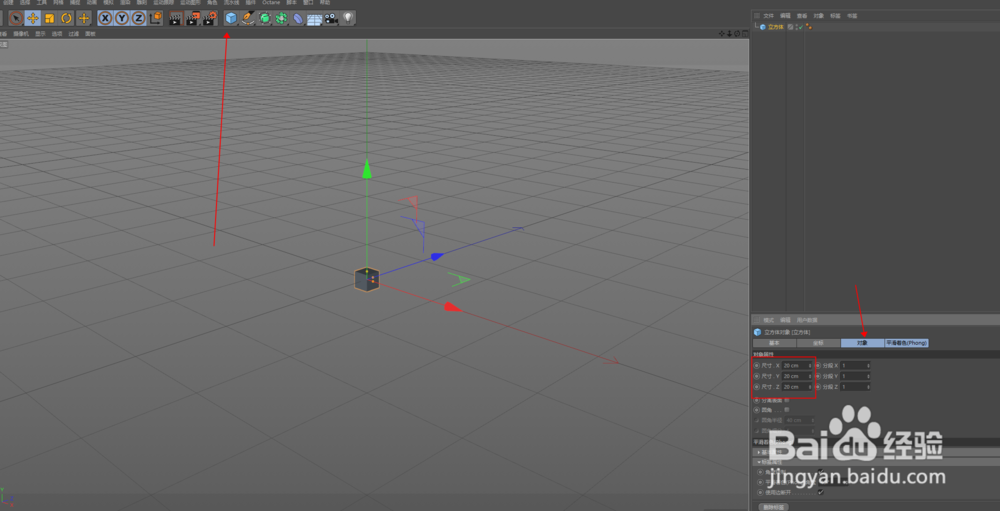Screen dimensions: 1000x511
Task: Toggle the coordinate system cube icon
Action: [x=155, y=18]
